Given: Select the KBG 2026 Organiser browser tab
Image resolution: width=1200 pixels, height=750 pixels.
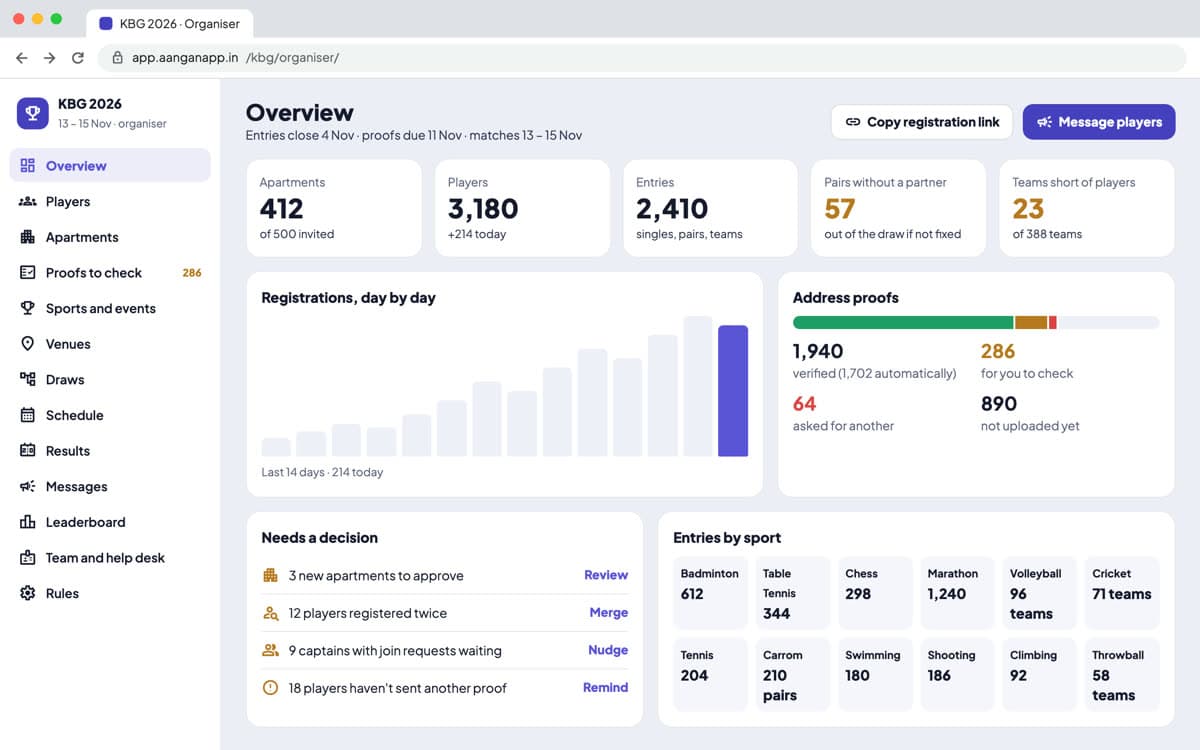Looking at the screenshot, I should point(170,24).
